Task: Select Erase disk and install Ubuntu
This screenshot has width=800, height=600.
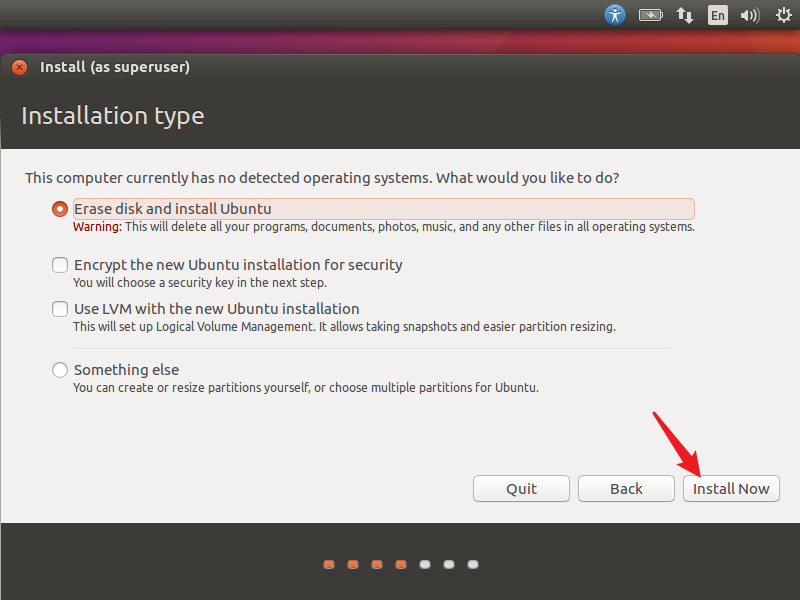Action: coord(60,209)
